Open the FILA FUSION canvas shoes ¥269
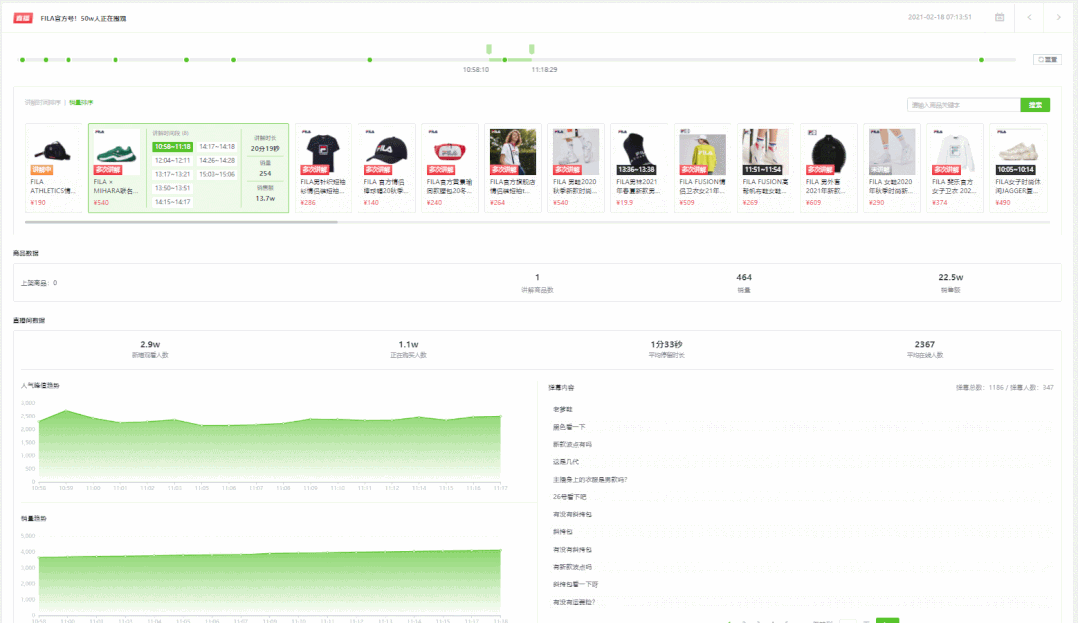The height and width of the screenshot is (623, 1078). tap(765, 167)
